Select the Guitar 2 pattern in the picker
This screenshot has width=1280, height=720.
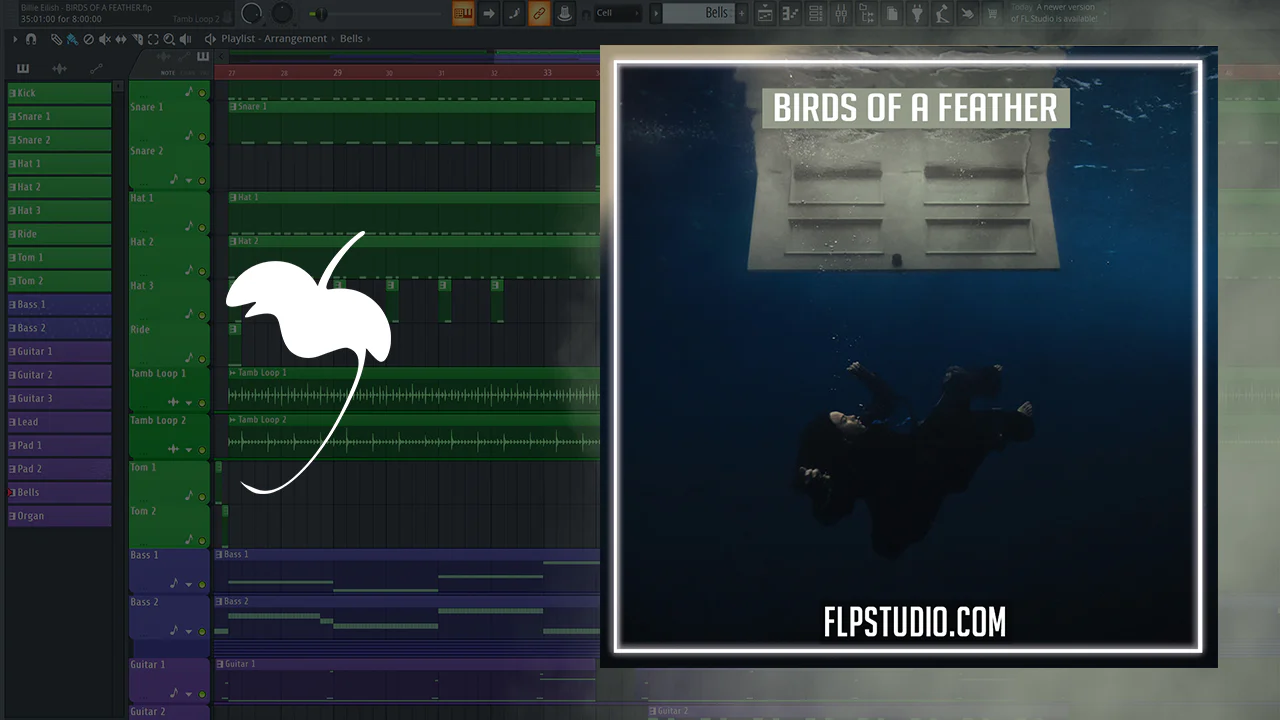[59, 375]
